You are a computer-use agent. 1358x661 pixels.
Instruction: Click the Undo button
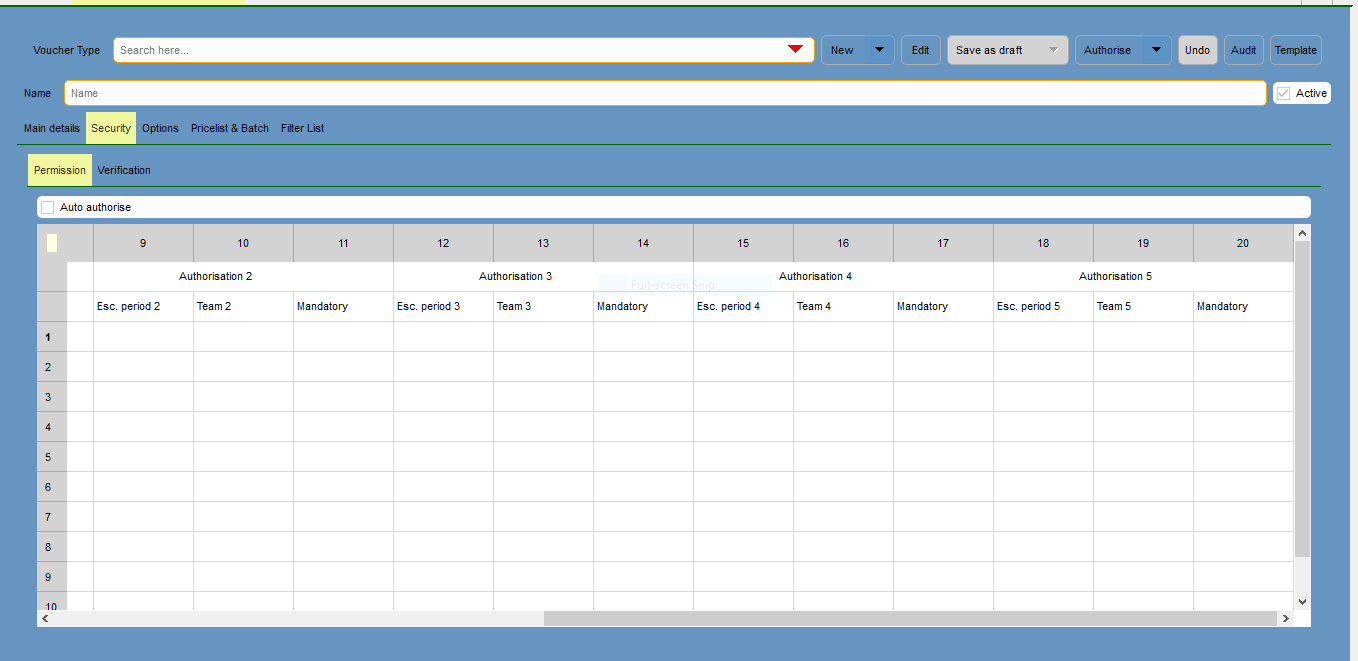click(1197, 50)
